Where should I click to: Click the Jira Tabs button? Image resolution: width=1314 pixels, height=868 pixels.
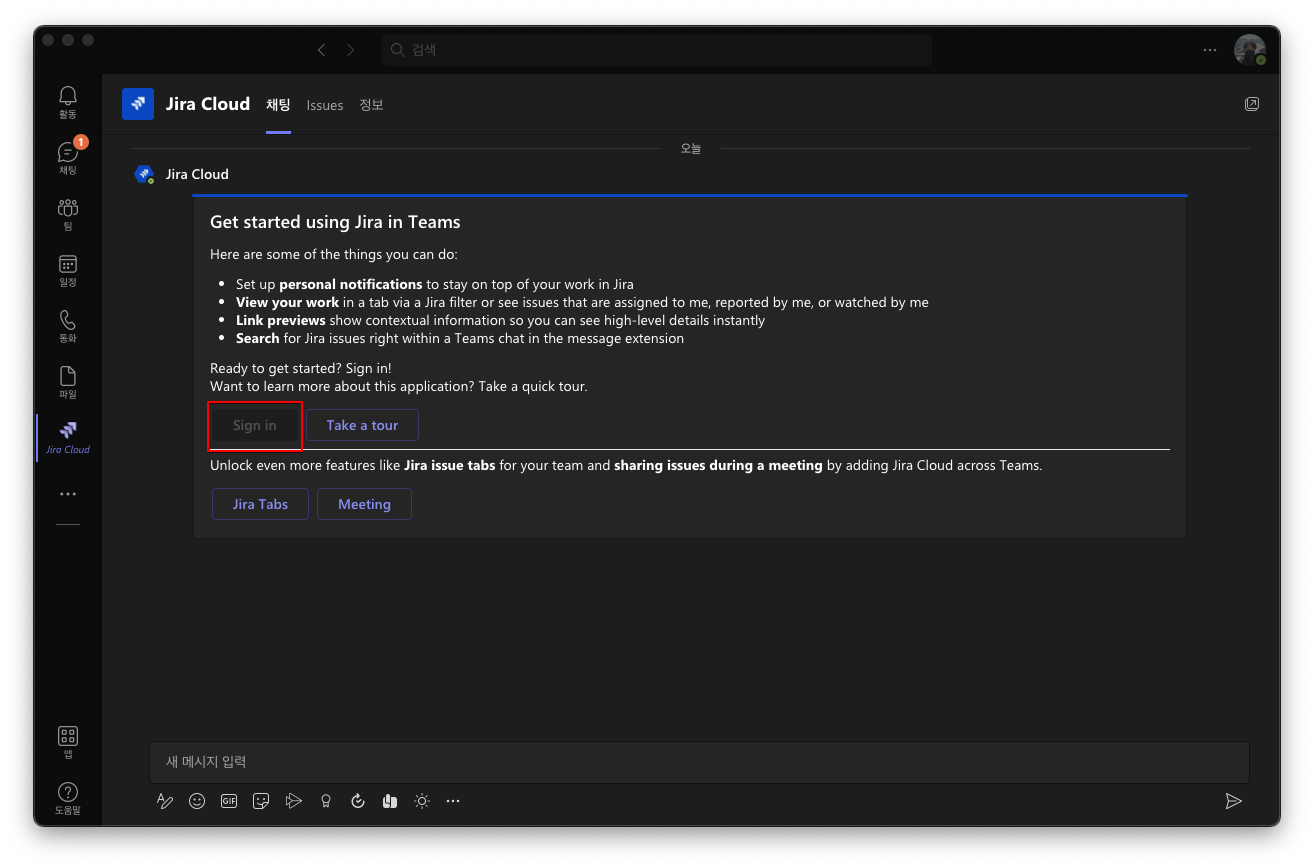click(x=260, y=504)
